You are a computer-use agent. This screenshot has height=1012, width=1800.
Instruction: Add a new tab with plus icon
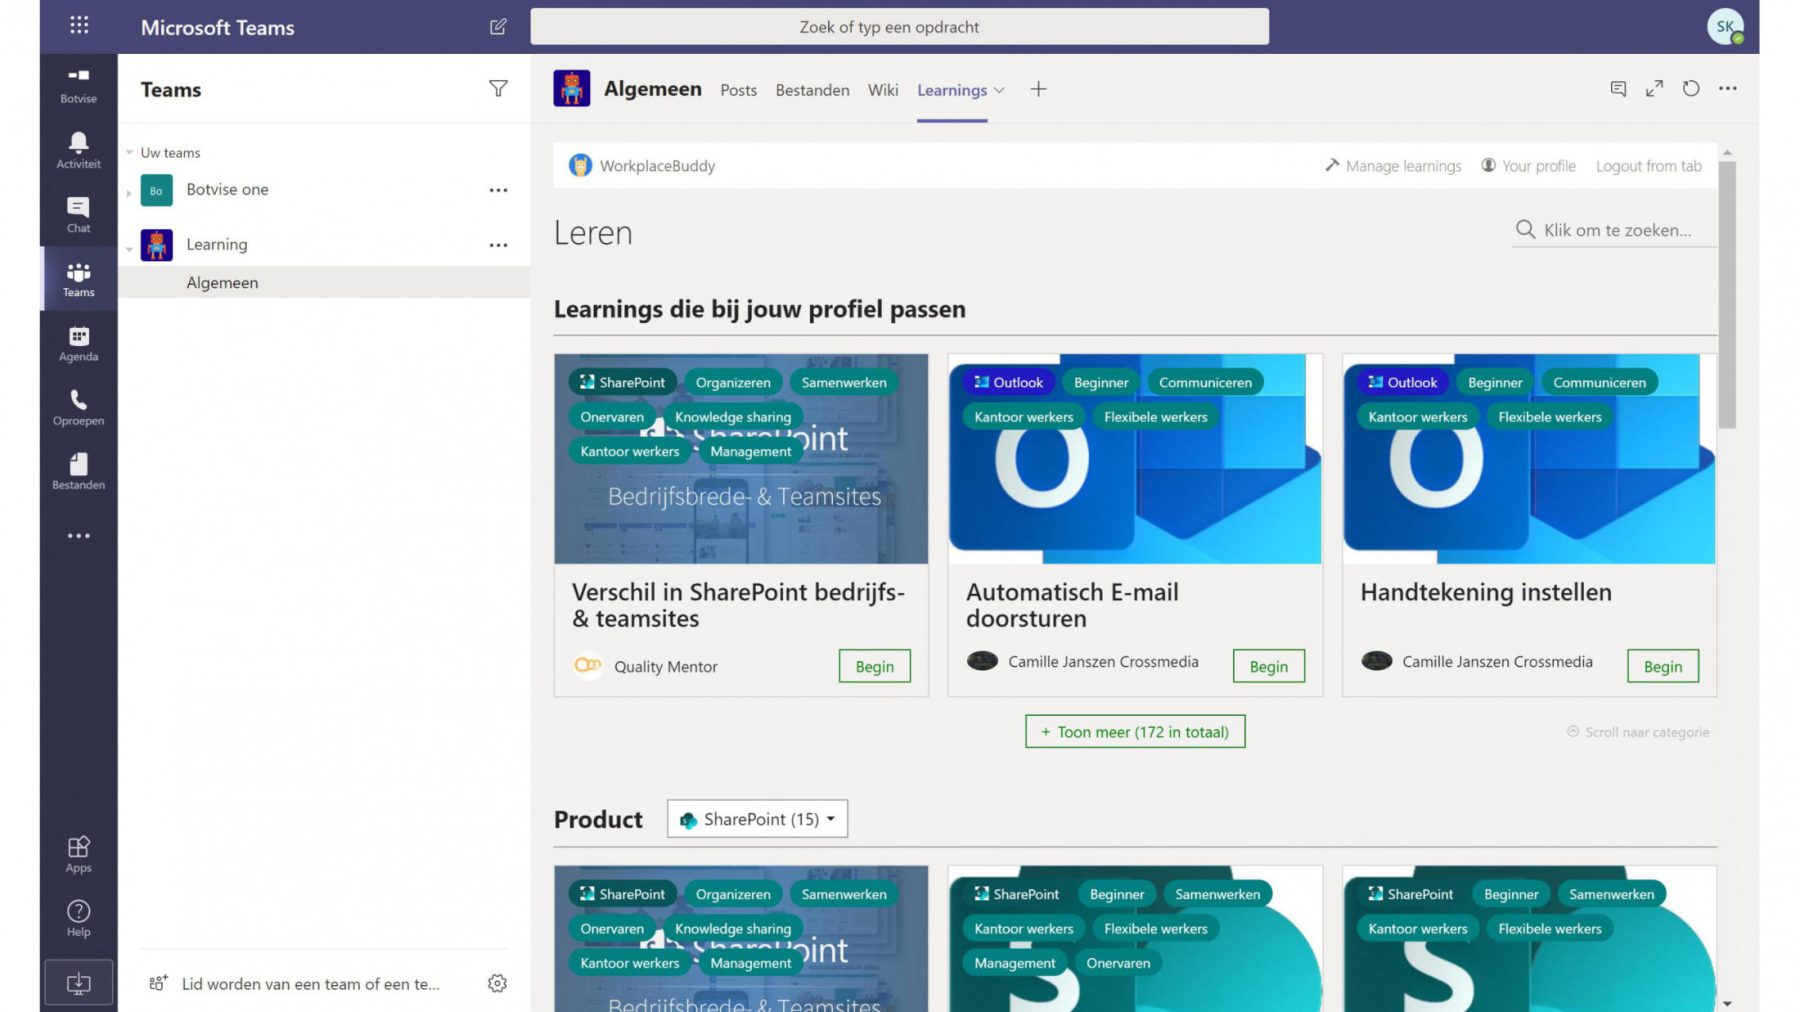[1038, 89]
